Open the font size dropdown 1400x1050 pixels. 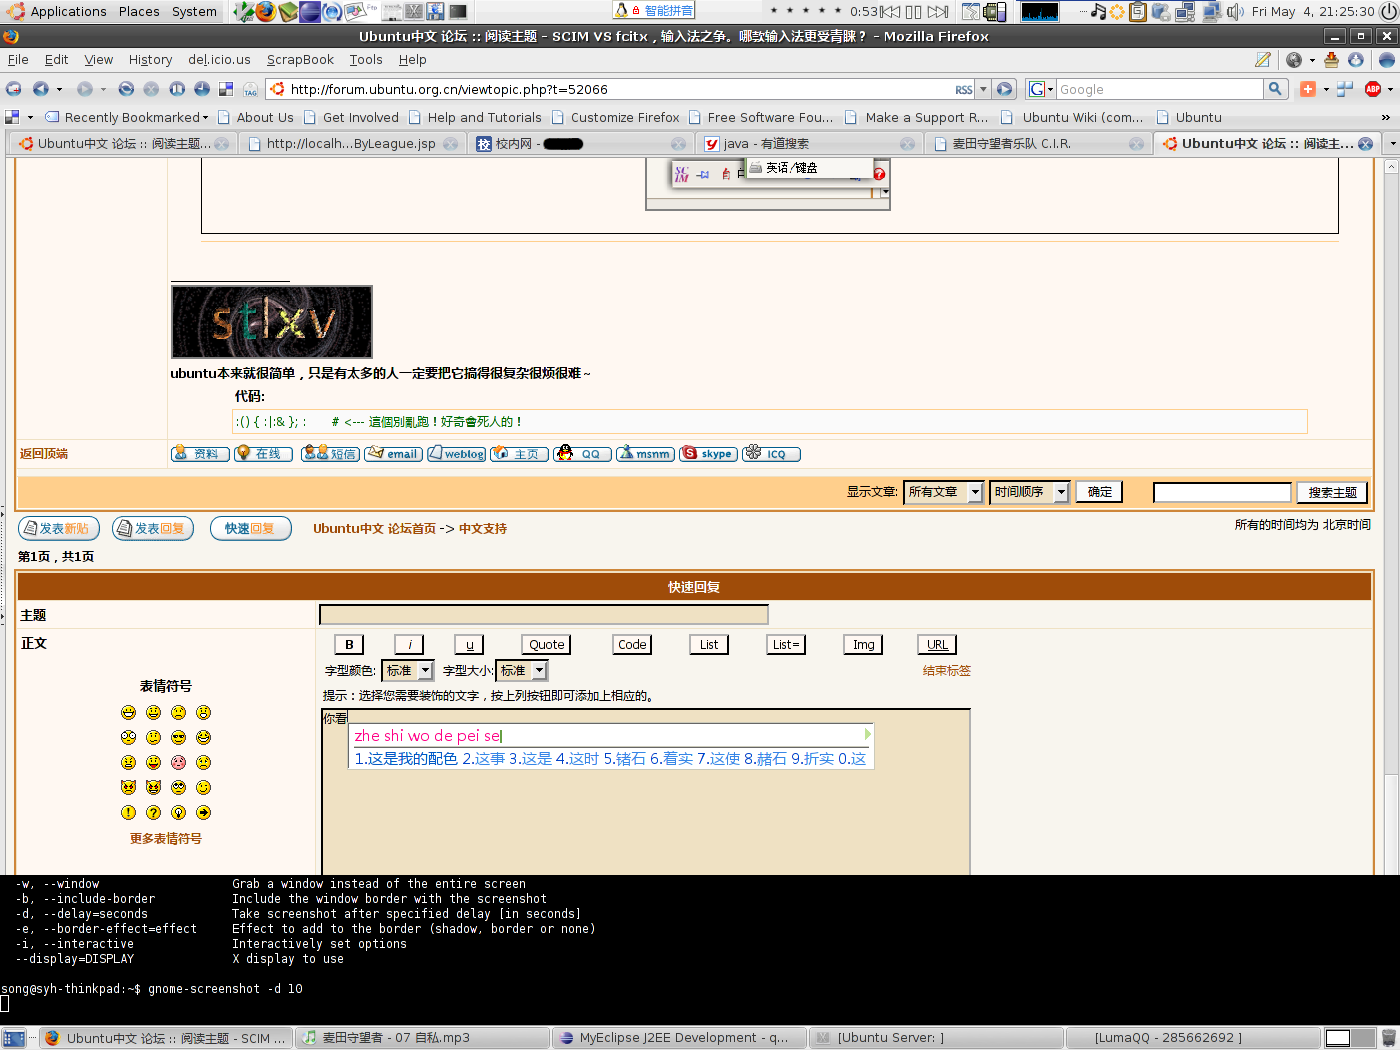point(522,671)
